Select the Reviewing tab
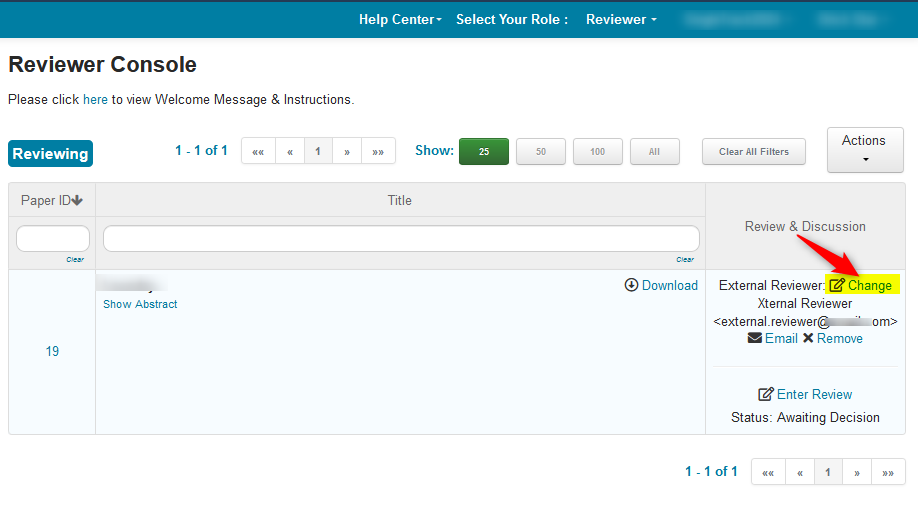This screenshot has height=513, width=918. tap(50, 153)
